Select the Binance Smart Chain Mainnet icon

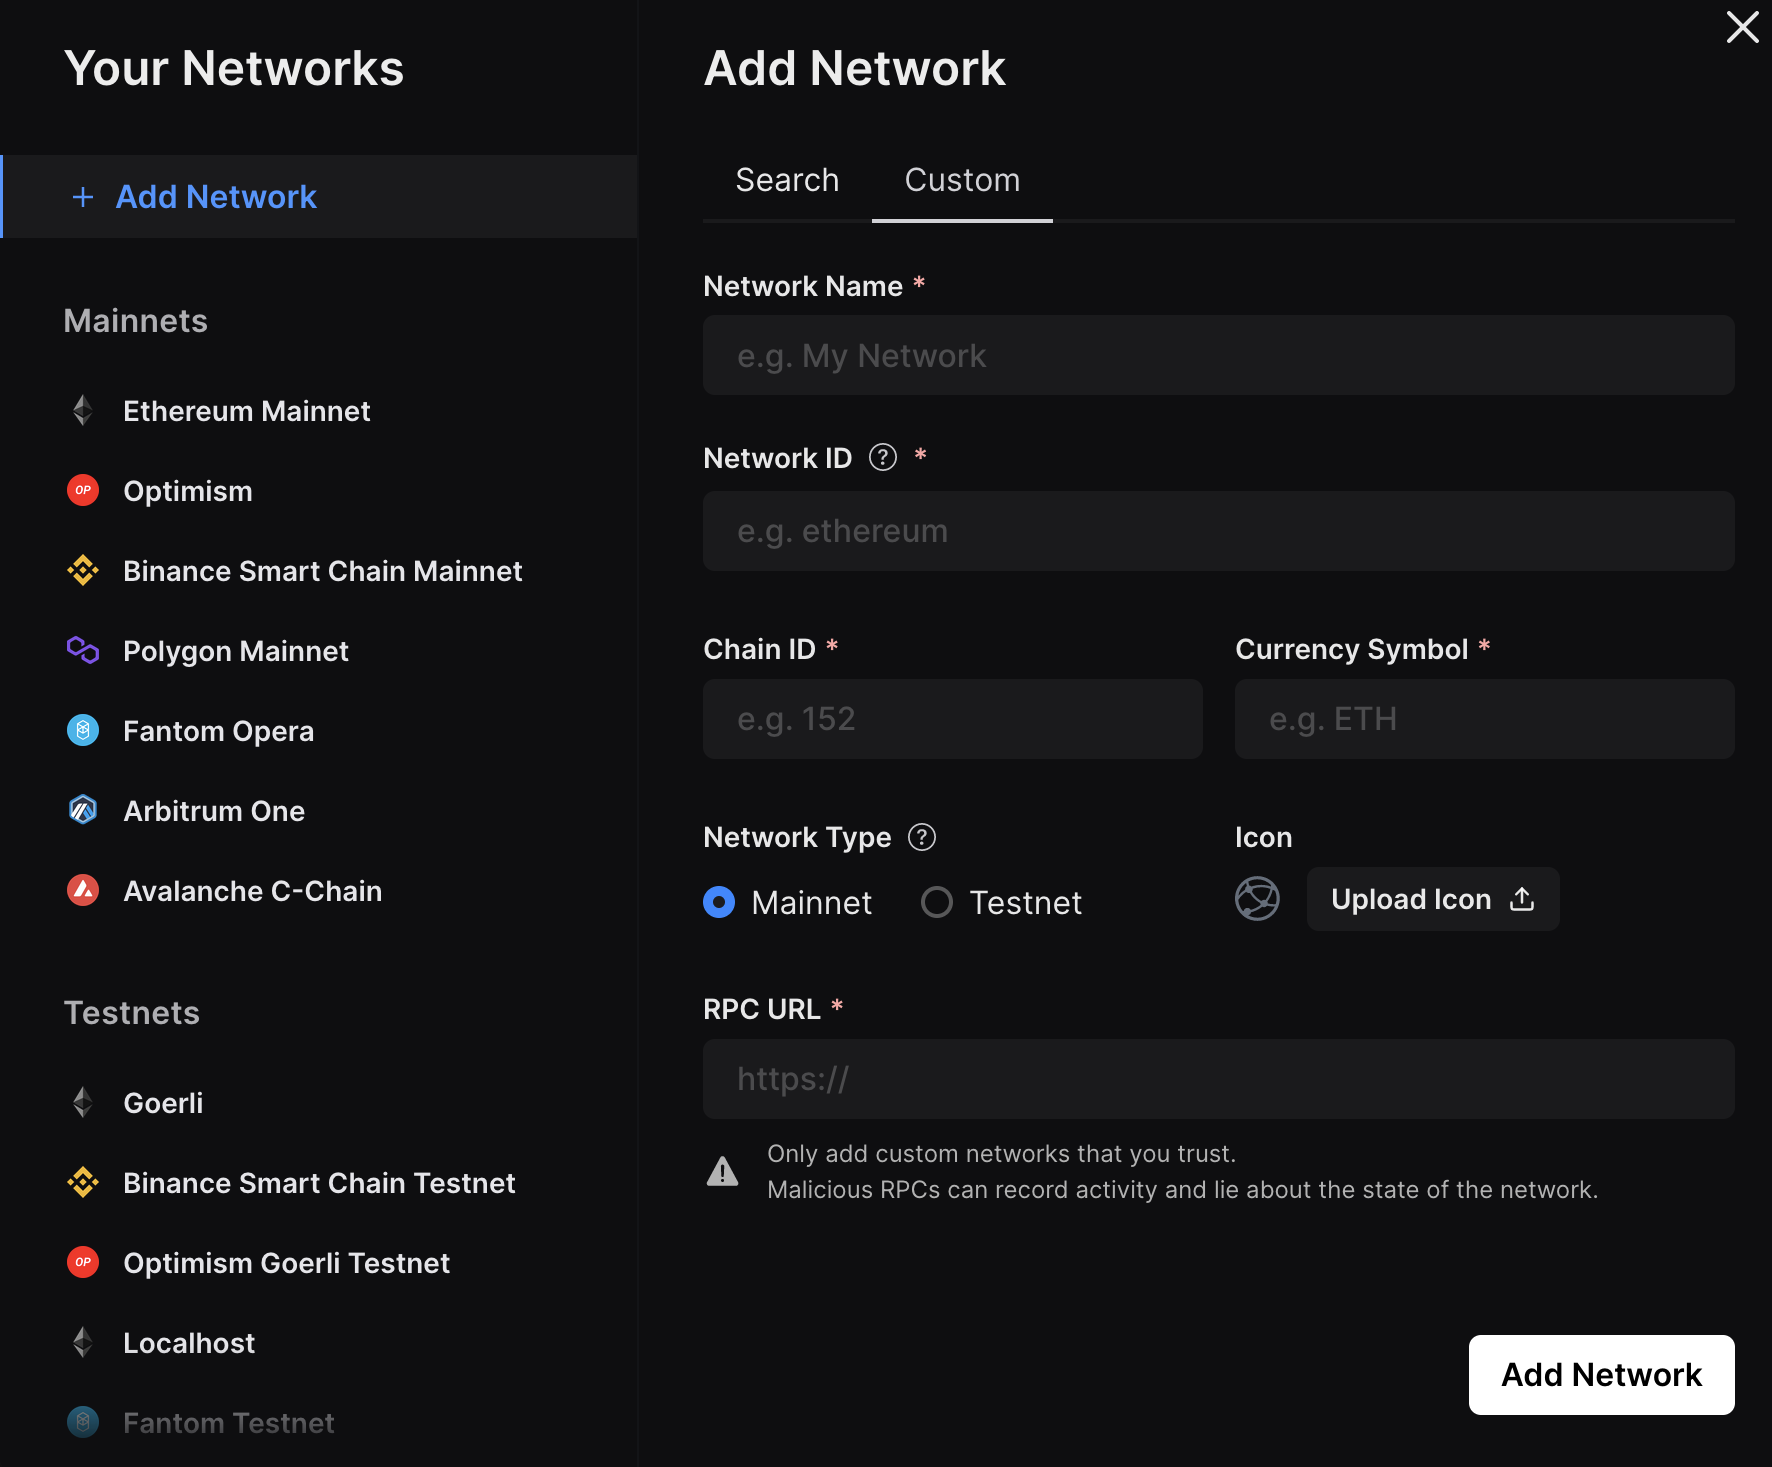[x=83, y=570]
